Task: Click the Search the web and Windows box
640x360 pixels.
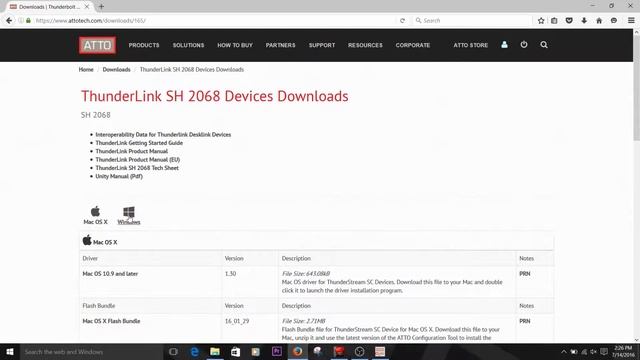Action: point(91,352)
